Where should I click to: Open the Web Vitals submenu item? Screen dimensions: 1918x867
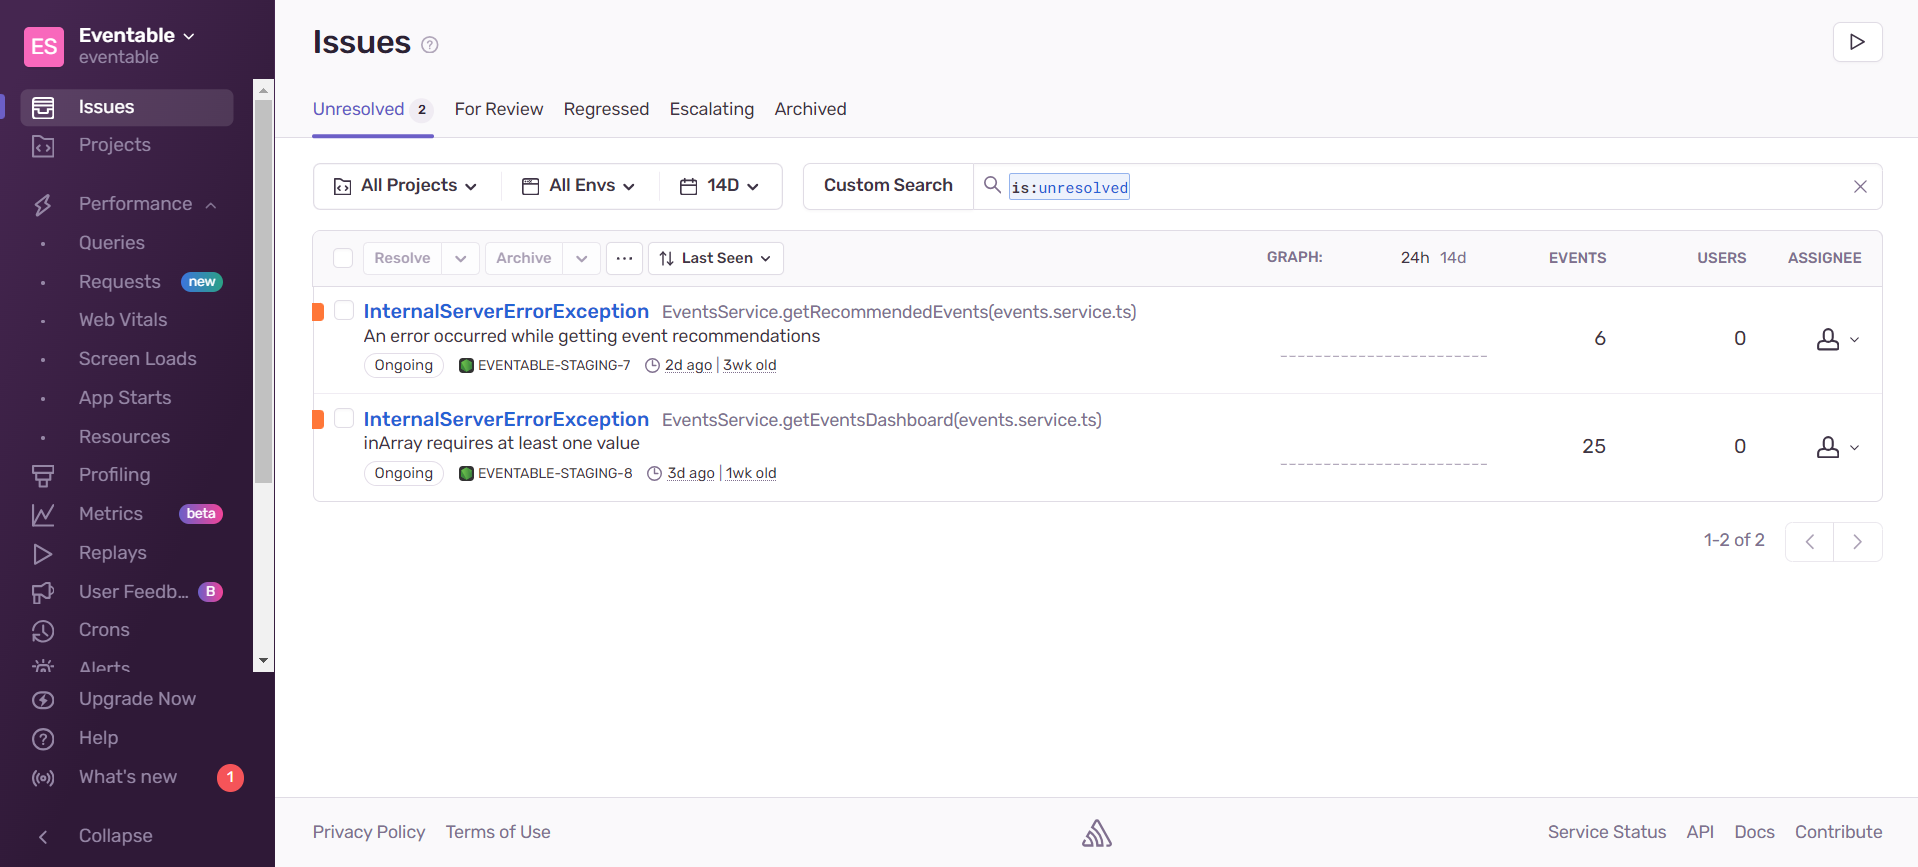pos(123,320)
